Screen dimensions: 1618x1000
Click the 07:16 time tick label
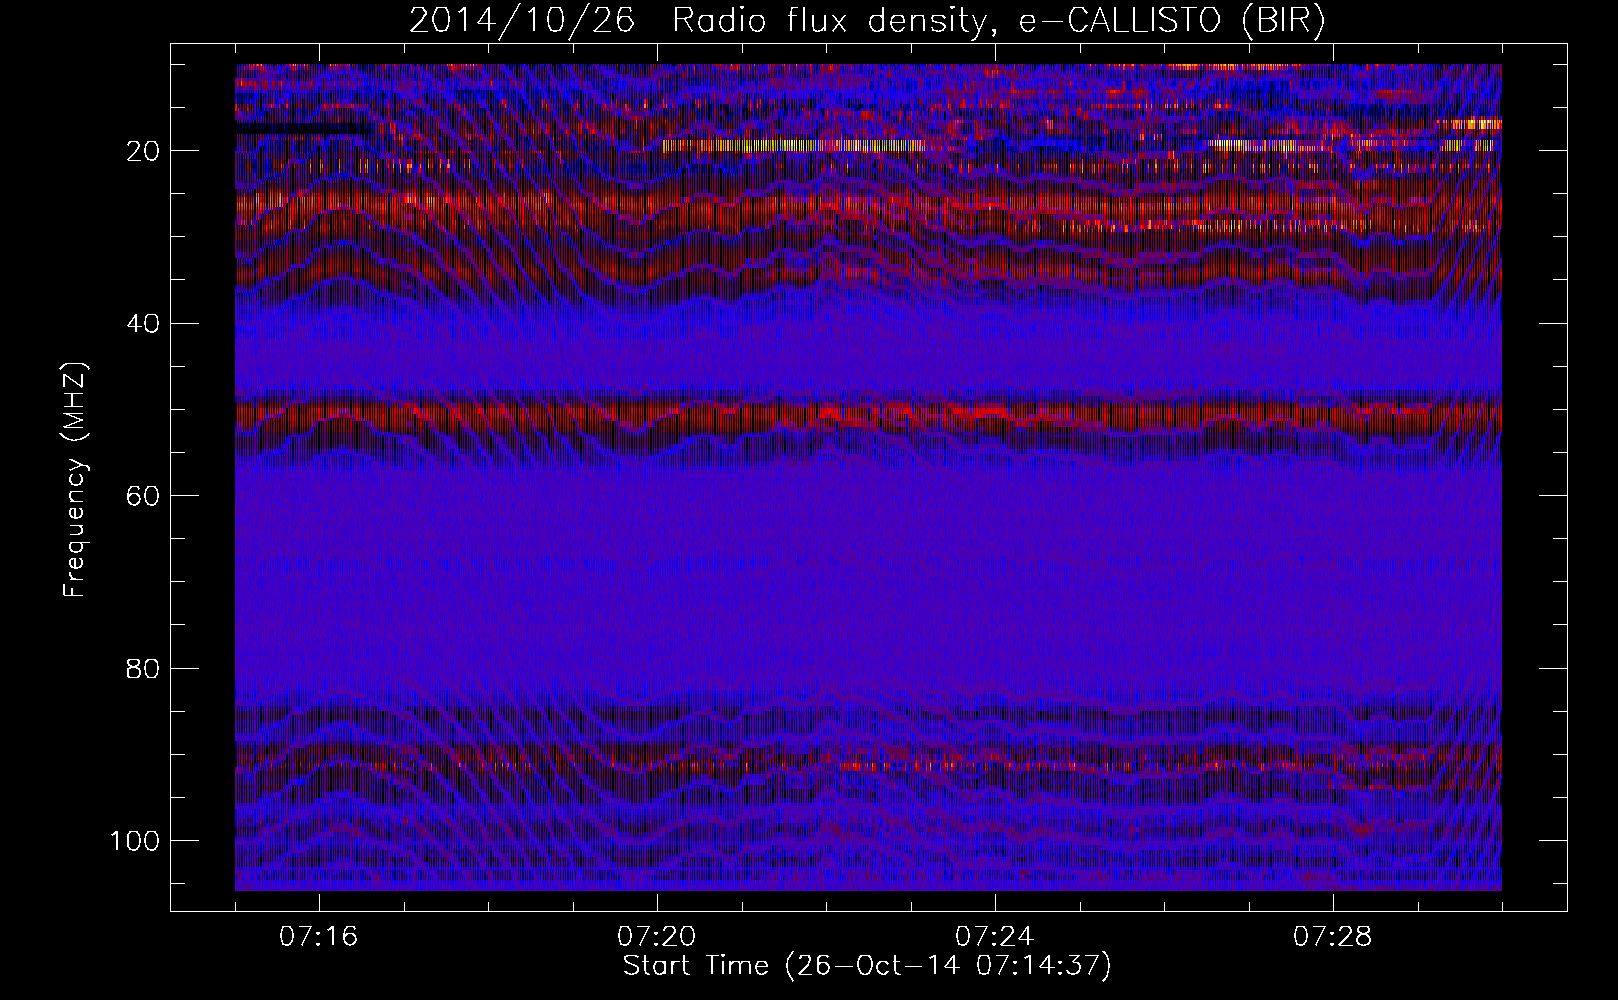click(x=319, y=937)
